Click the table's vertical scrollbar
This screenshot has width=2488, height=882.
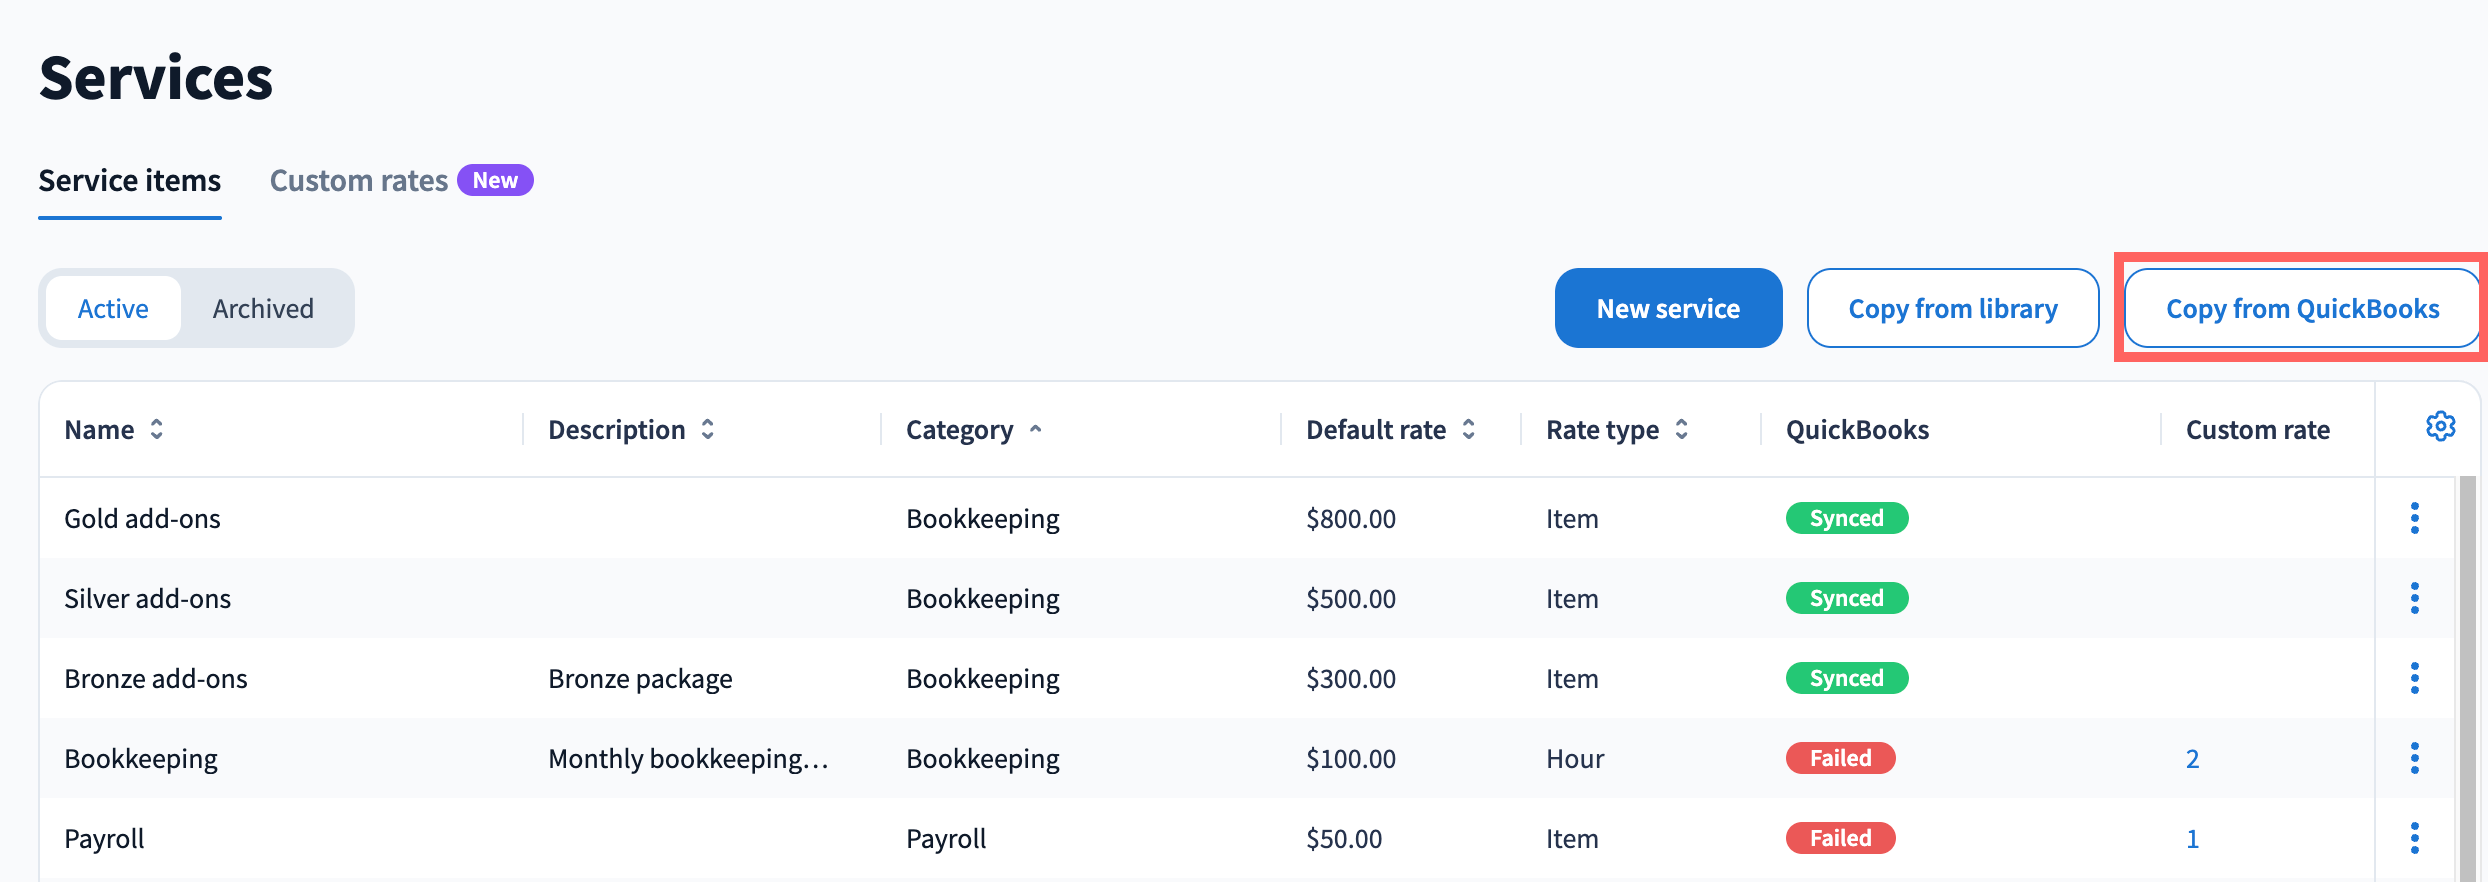click(2467, 678)
